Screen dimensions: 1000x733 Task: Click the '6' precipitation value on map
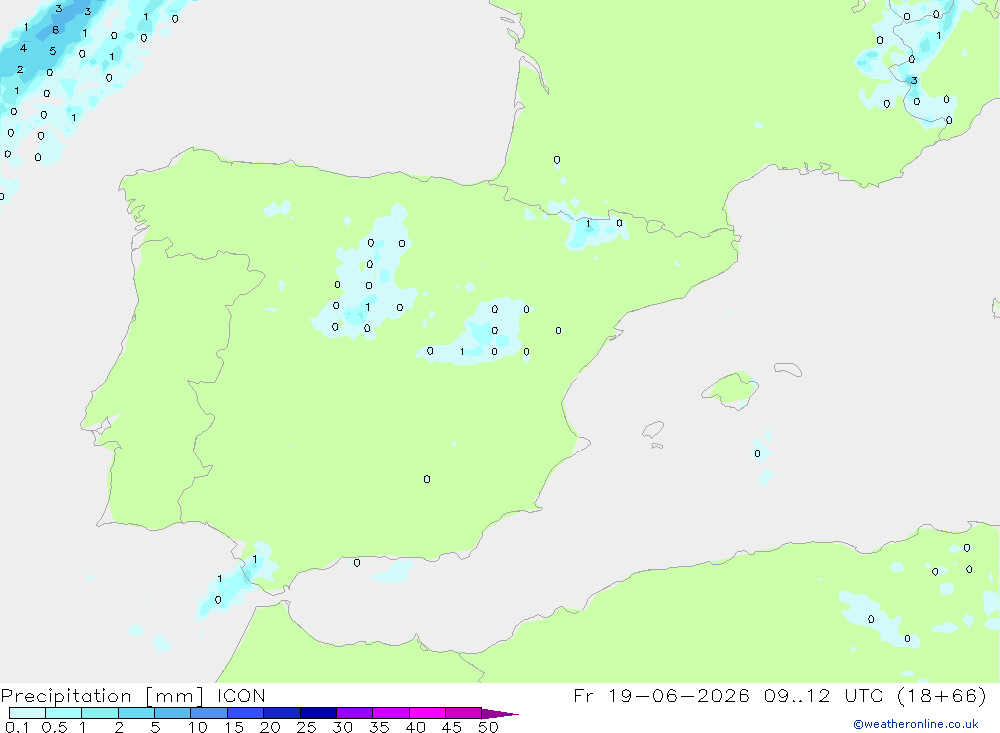click(55, 30)
